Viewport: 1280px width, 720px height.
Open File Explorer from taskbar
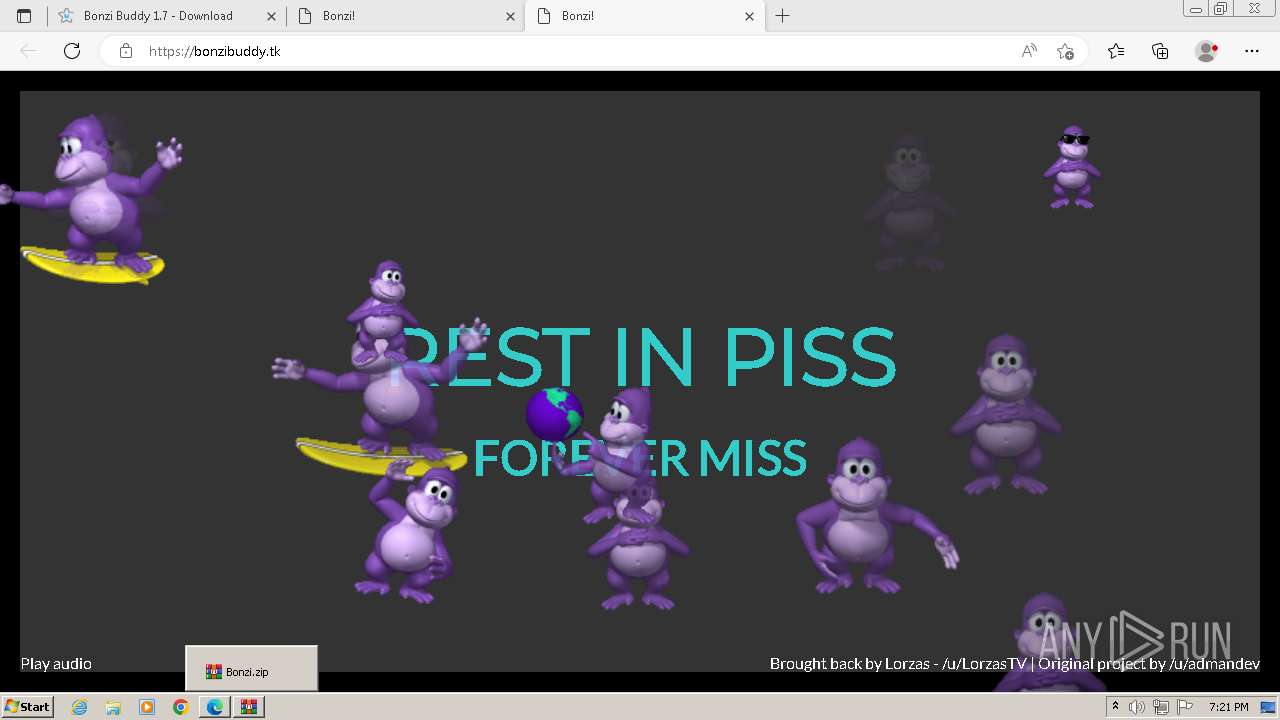(x=113, y=707)
